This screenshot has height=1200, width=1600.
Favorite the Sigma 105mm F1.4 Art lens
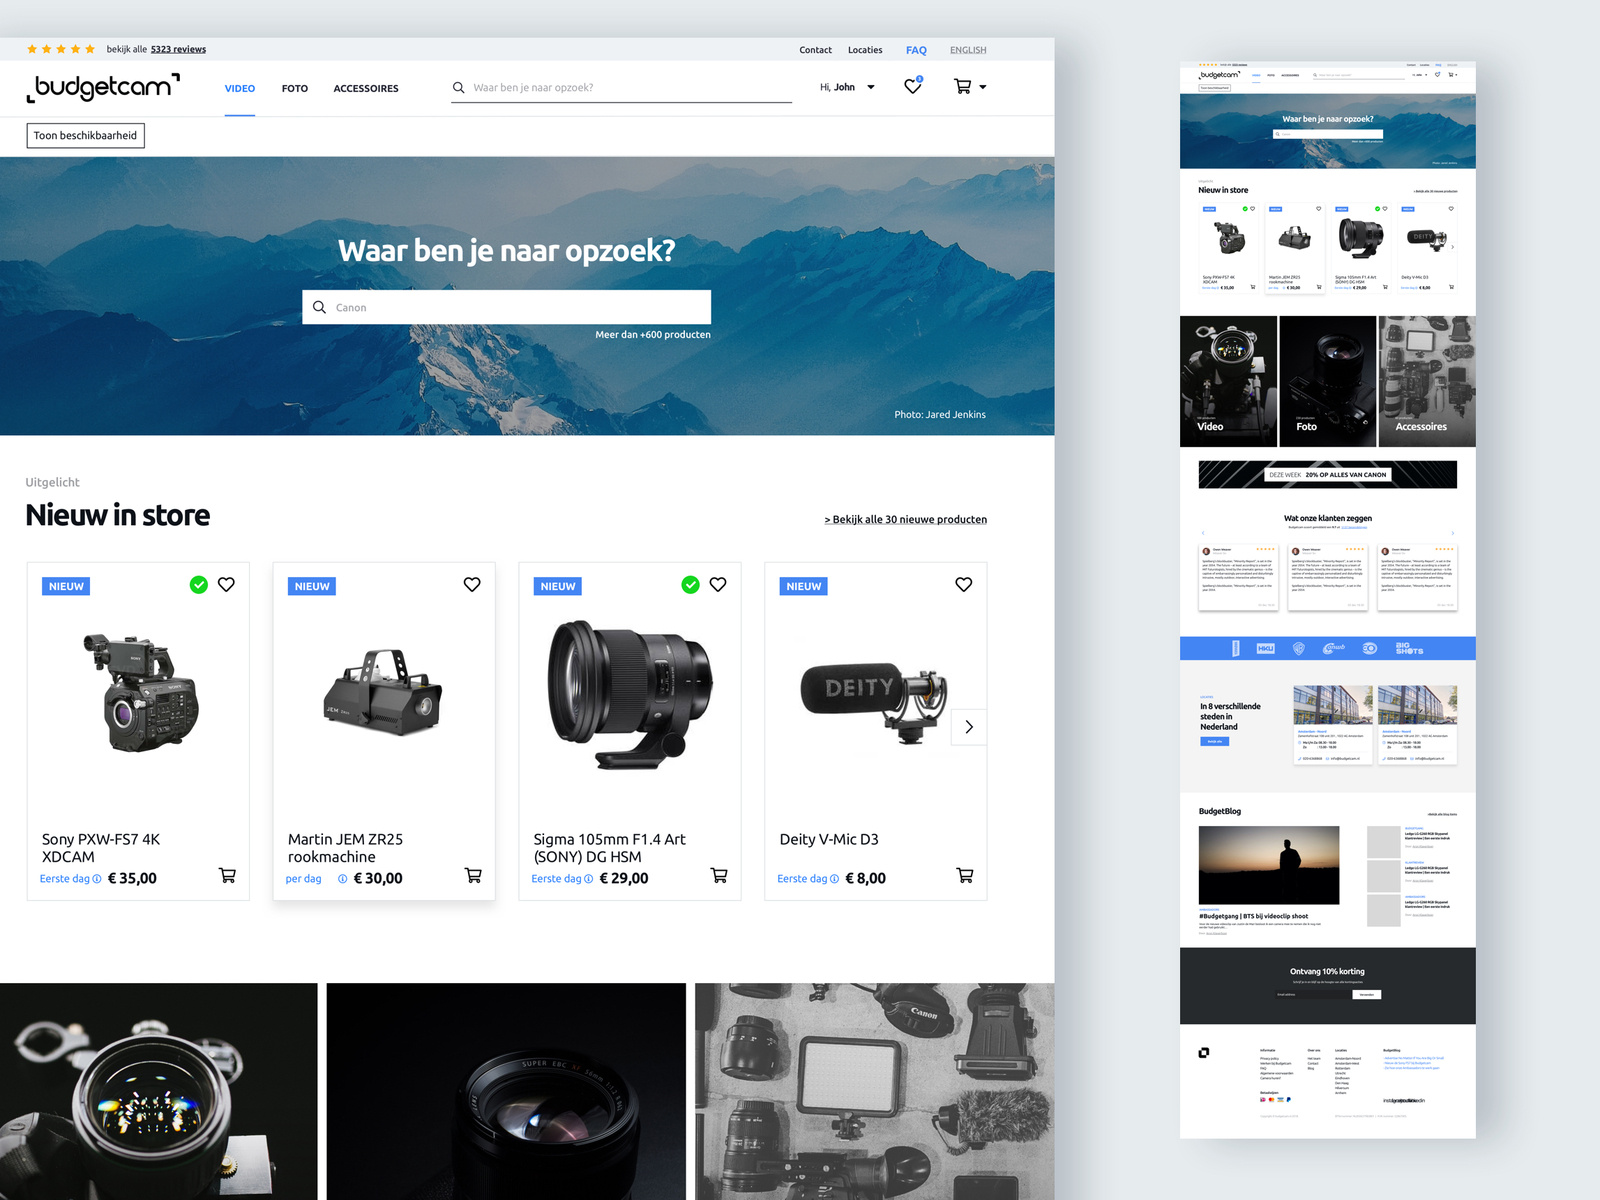(x=718, y=584)
